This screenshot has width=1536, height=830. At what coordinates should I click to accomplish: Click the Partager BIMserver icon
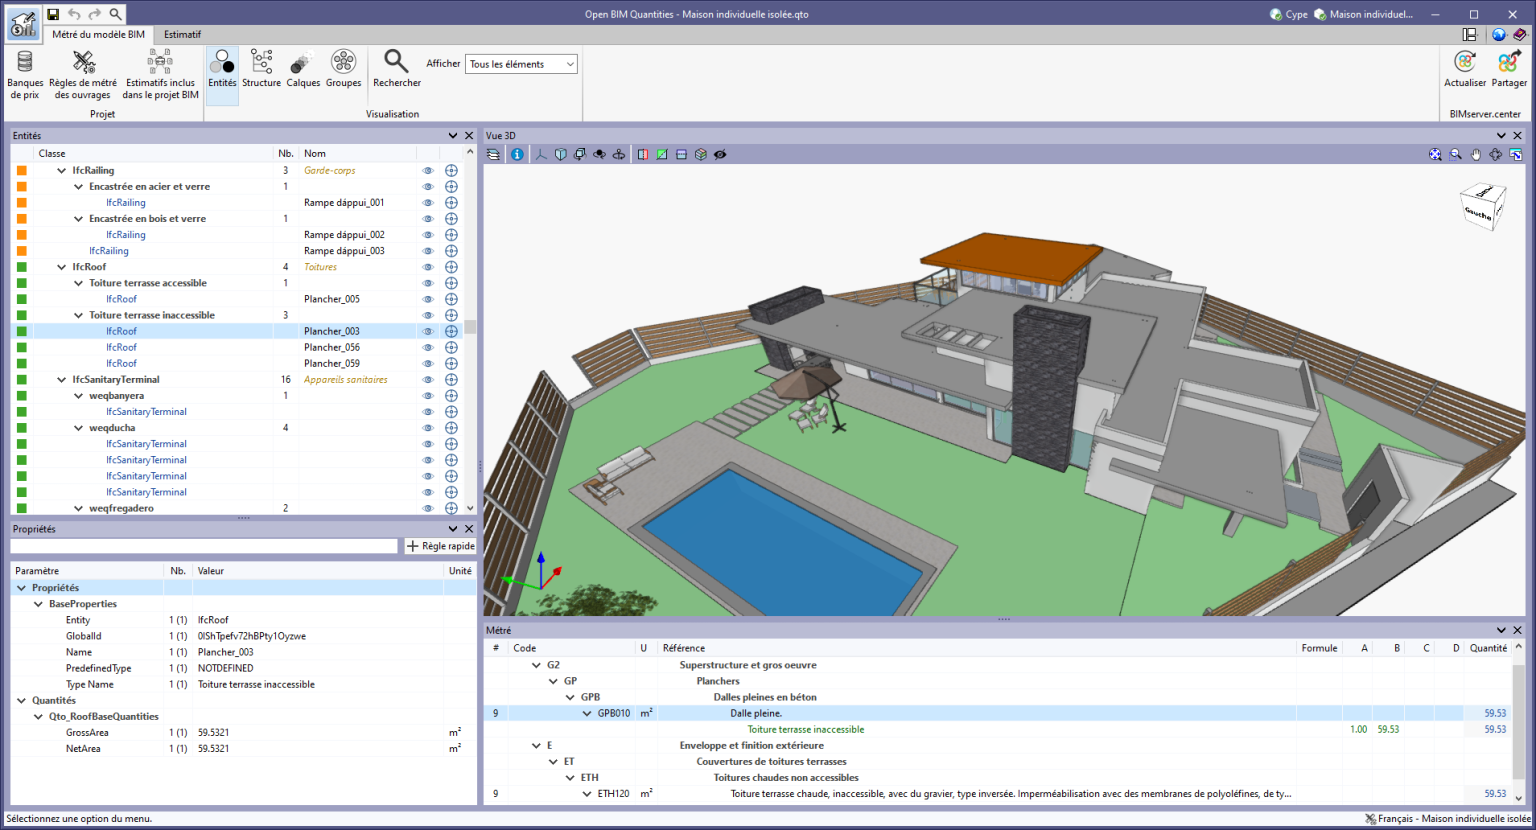[x=1509, y=70]
